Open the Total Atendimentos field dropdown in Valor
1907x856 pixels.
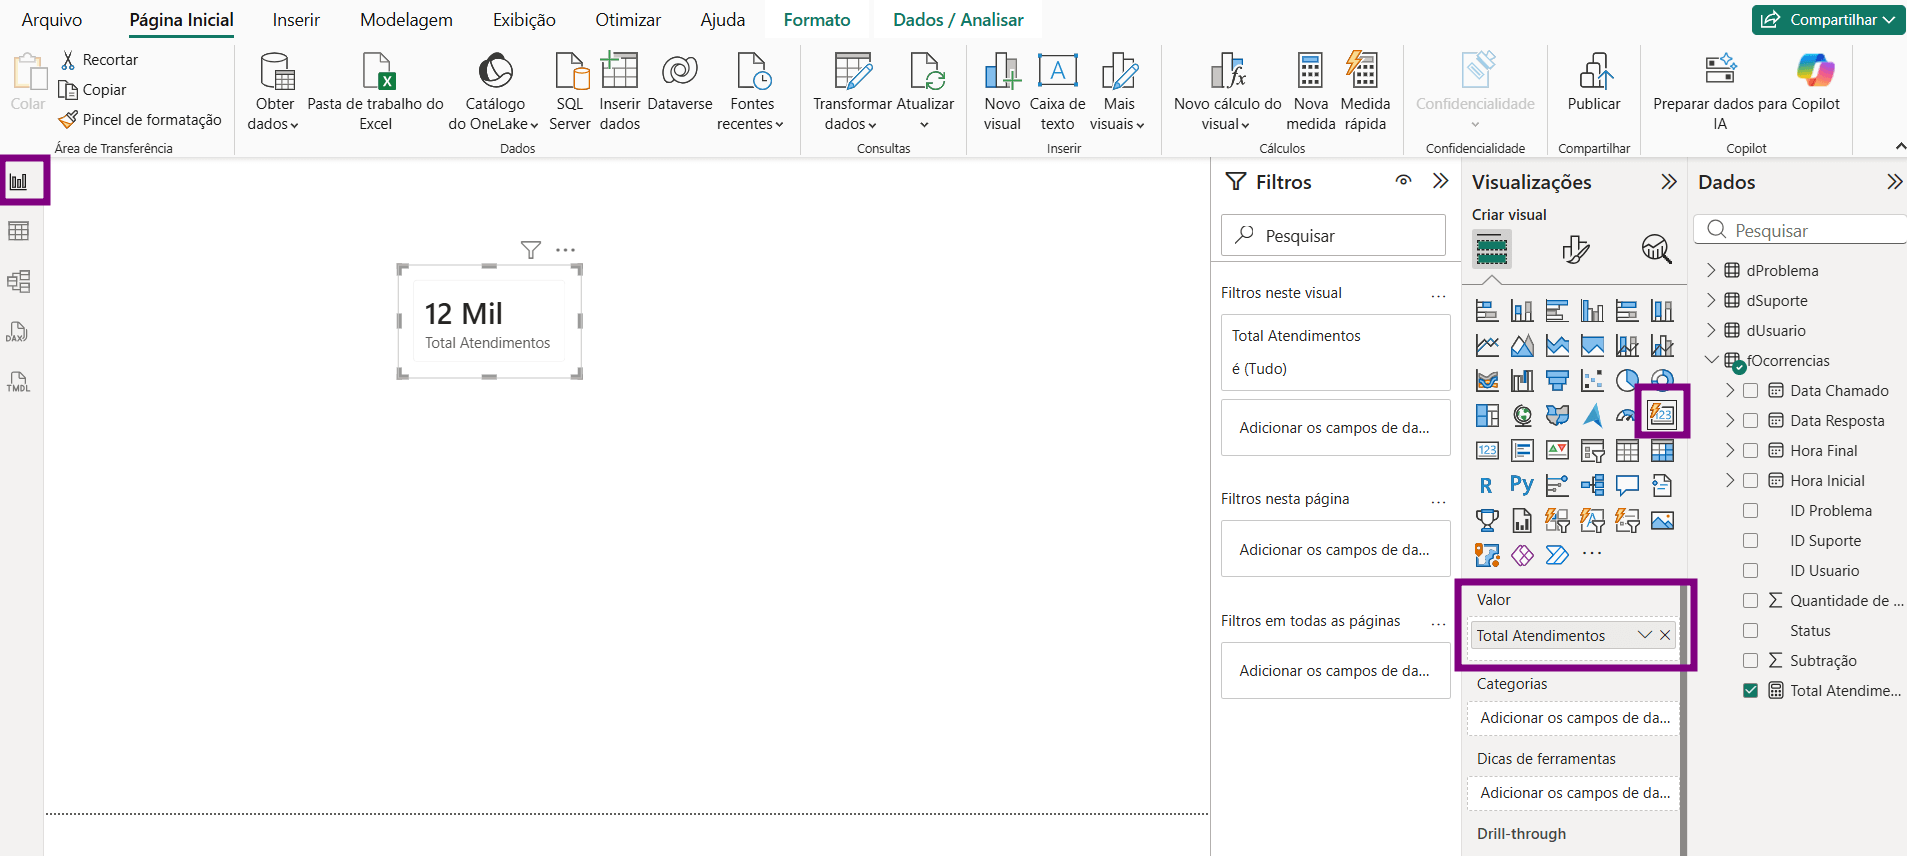click(x=1644, y=635)
